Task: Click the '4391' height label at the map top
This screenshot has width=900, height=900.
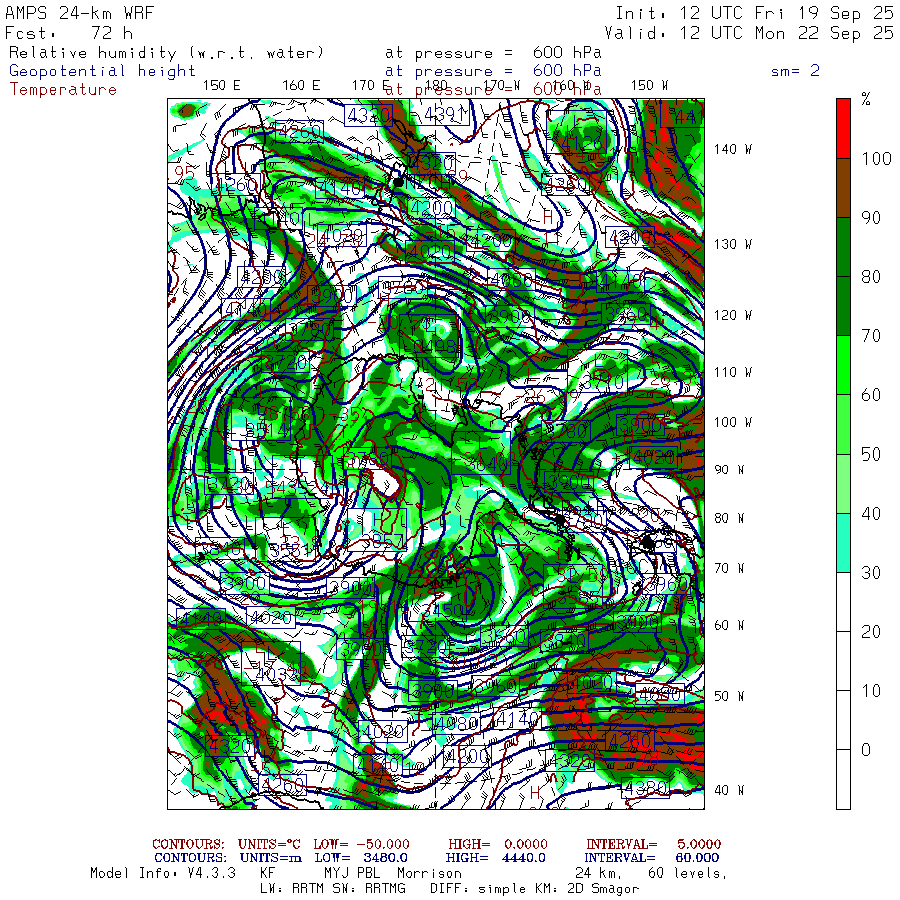Action: click(445, 115)
